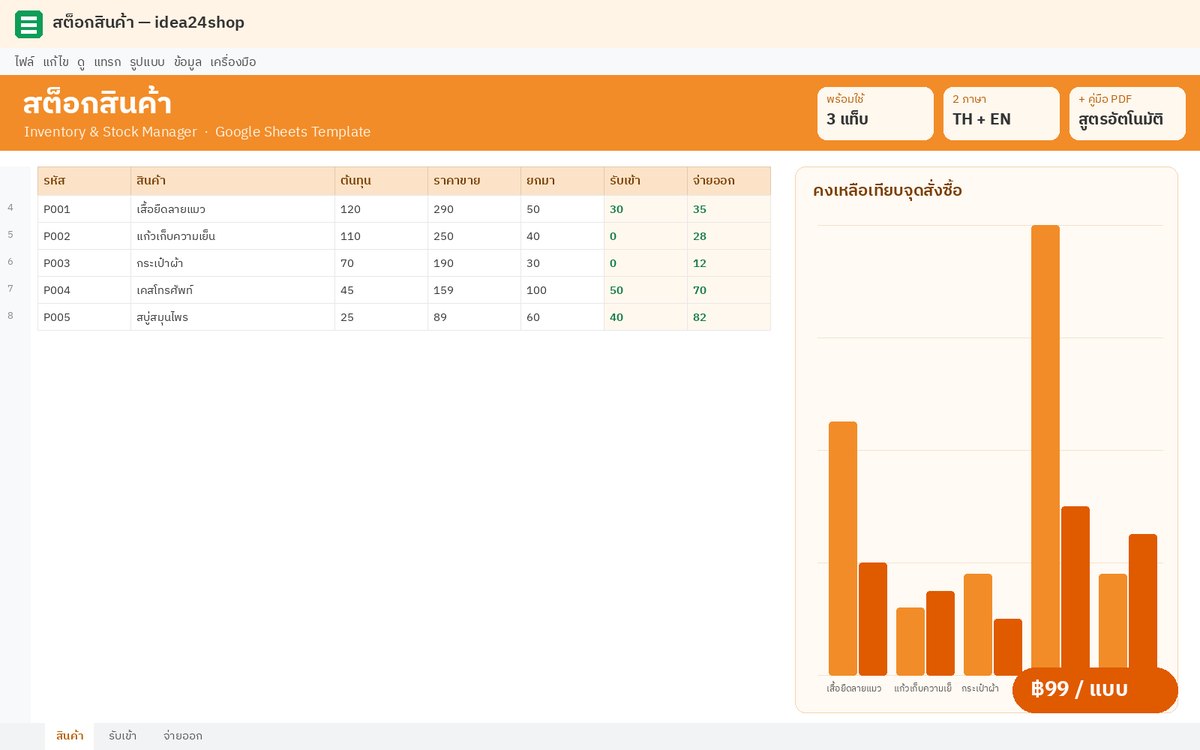Select จ่ายออก cell 35 in row P001
The height and width of the screenshot is (750, 1200).
(729, 209)
